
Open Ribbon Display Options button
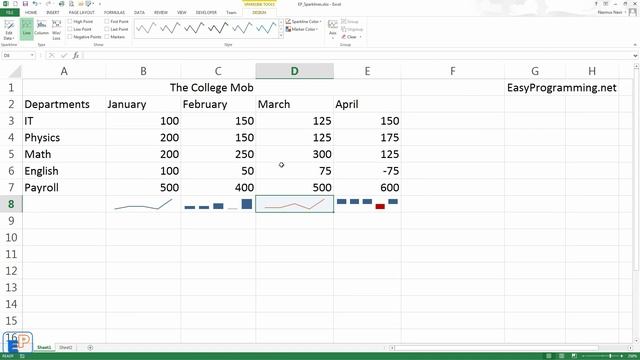point(606,4)
